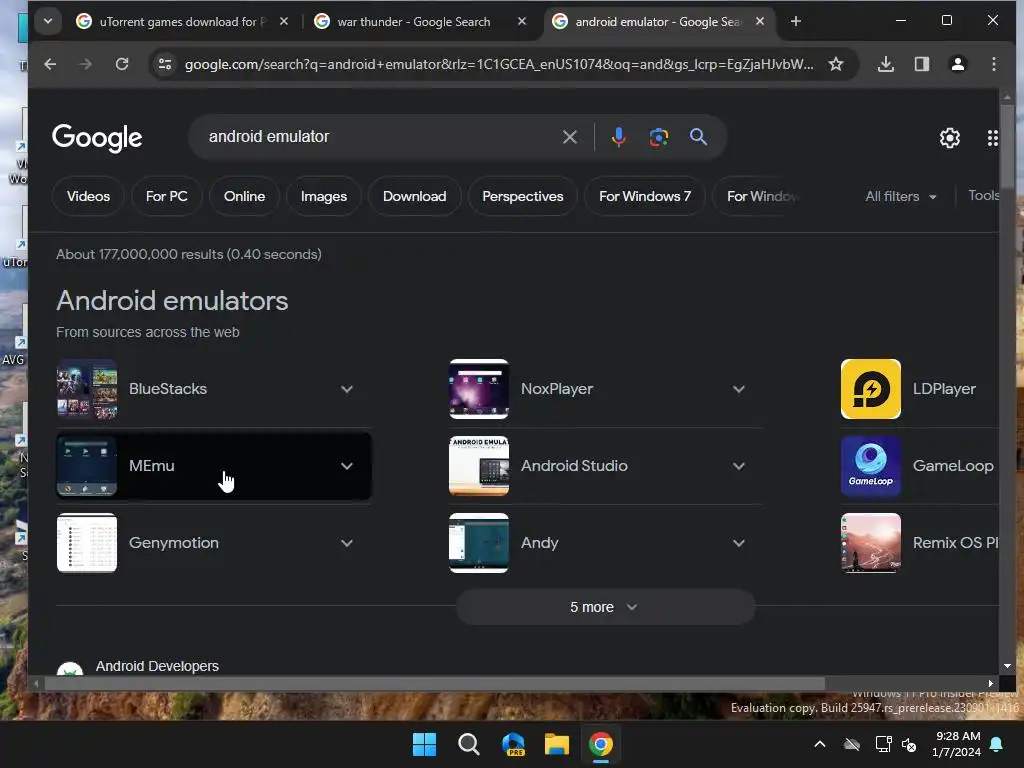Go back to the previous page
1024x768 pixels.
50,64
